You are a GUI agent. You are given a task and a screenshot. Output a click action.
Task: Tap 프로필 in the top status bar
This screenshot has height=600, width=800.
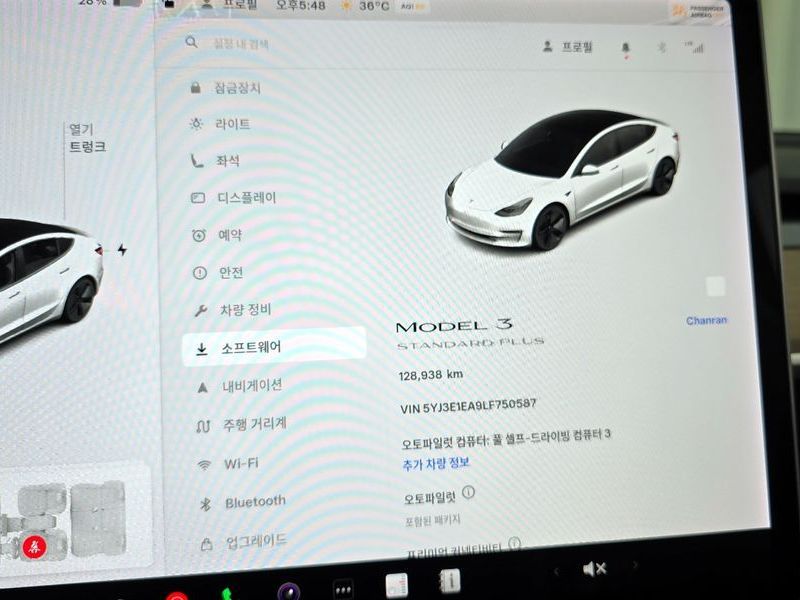pos(231,5)
